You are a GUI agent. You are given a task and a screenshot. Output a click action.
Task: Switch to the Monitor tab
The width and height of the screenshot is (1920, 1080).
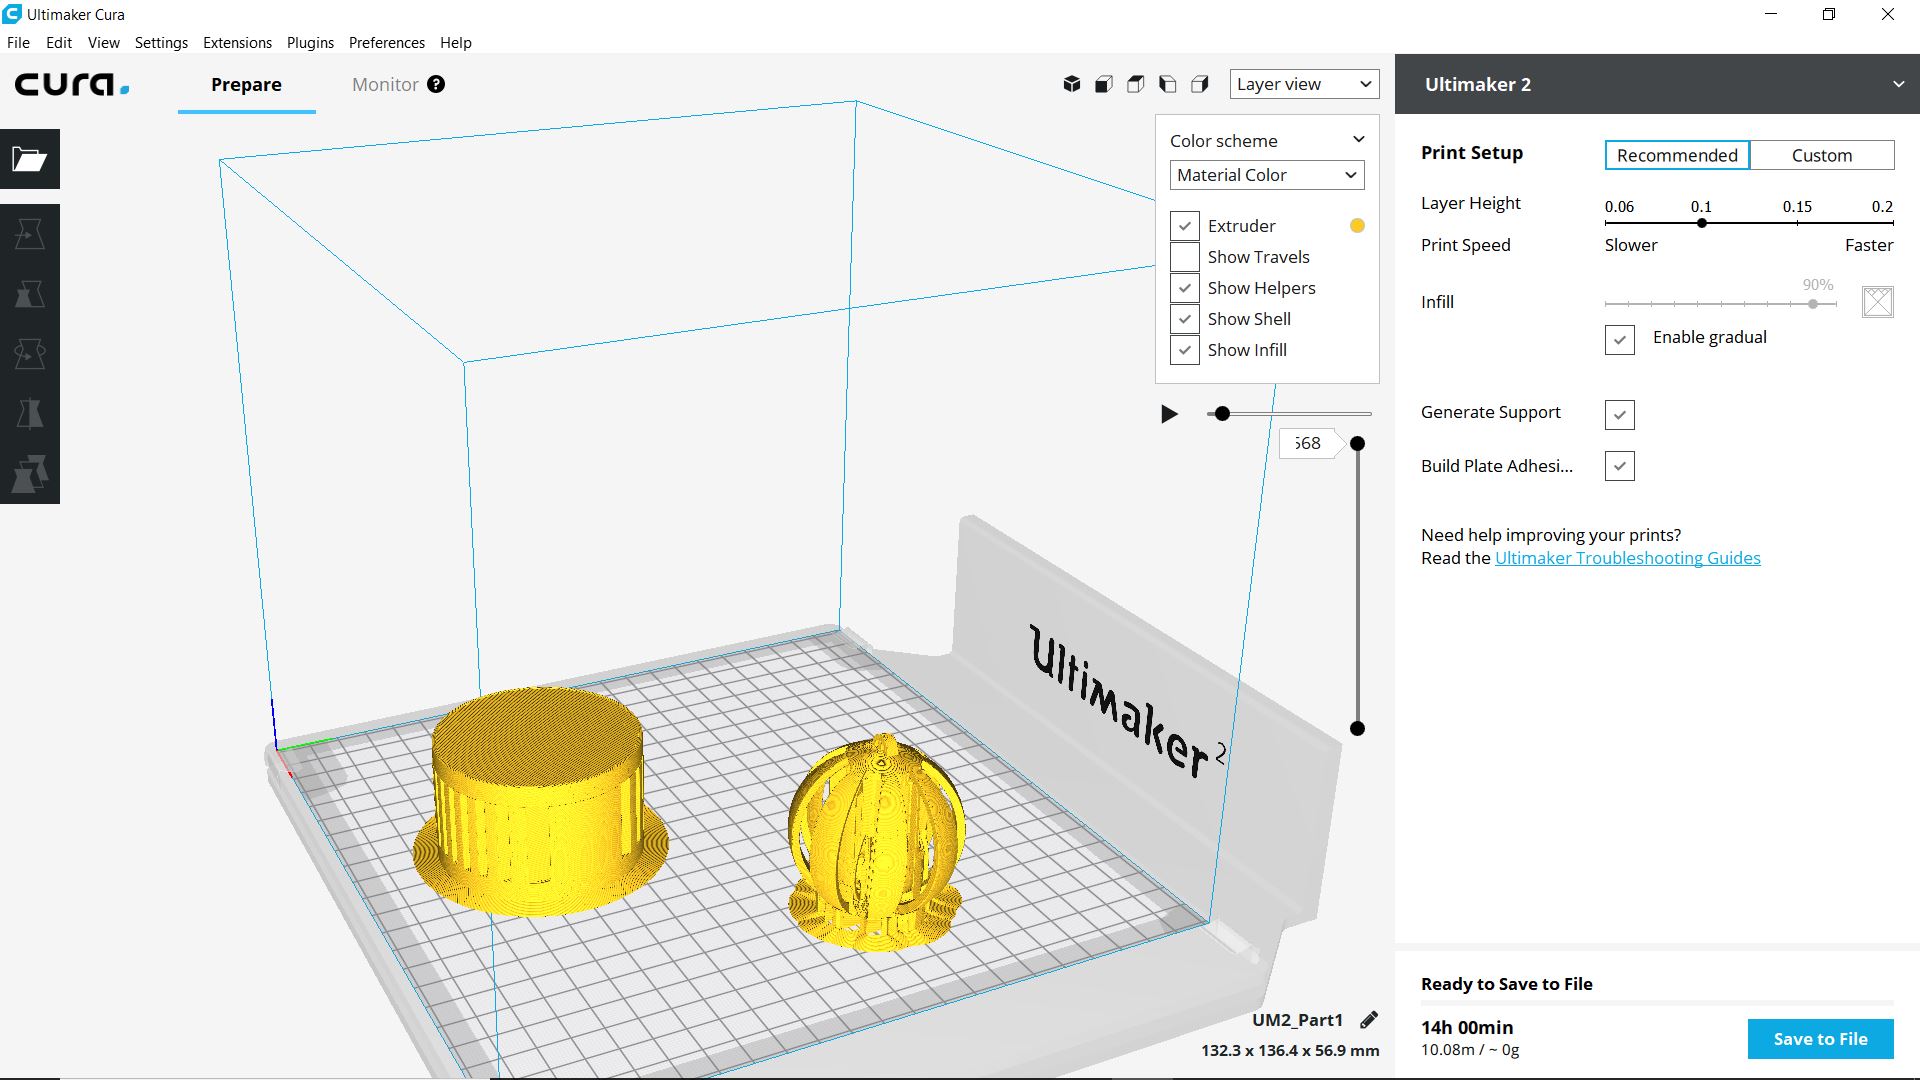(x=384, y=85)
